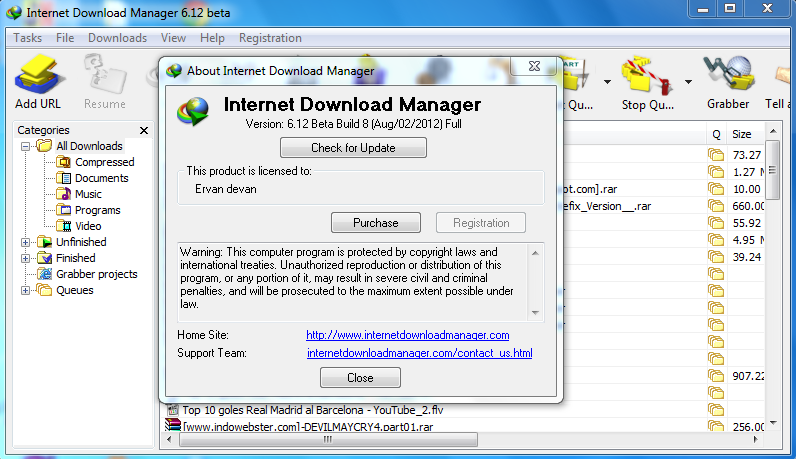Click the download list vertical scrollbar thumb

pos(772,170)
